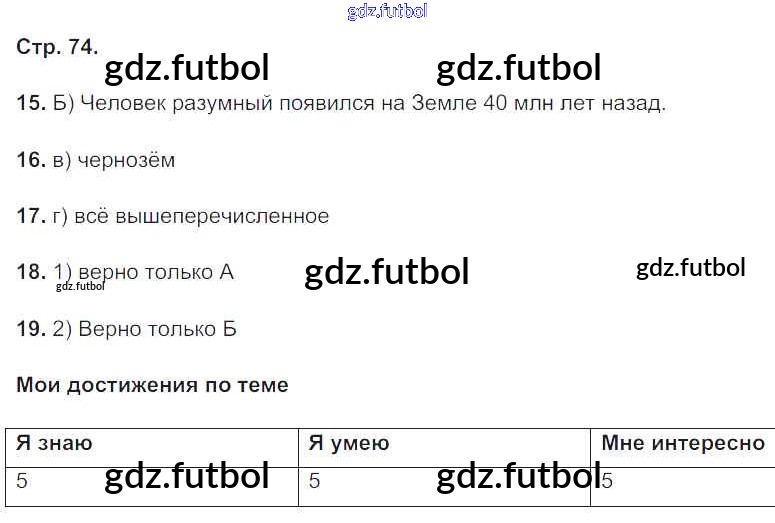
Task: Click the "Я знаю" table header
Action: pos(55,443)
